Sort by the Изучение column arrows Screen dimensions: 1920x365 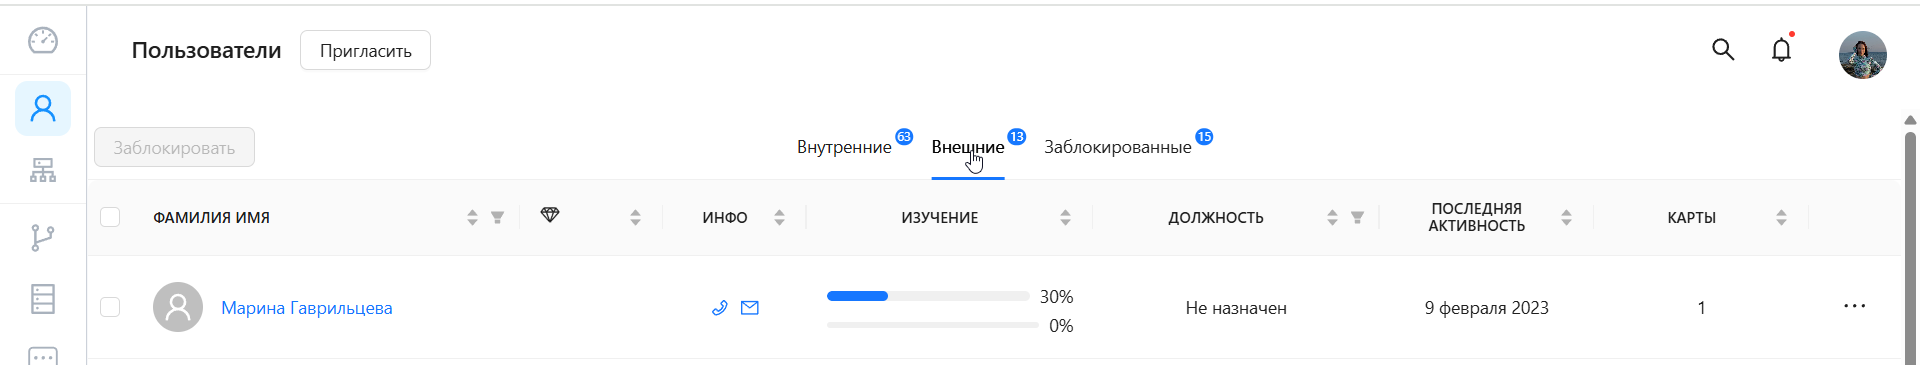[x=1065, y=217]
